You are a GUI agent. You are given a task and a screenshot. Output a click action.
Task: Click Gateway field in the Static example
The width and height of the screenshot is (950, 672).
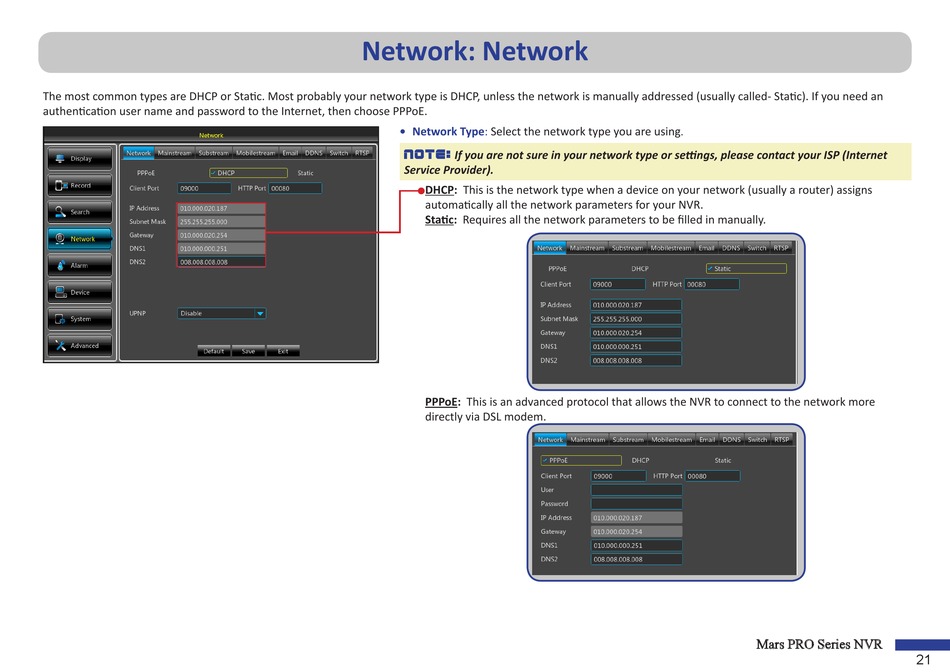[x=636, y=333]
